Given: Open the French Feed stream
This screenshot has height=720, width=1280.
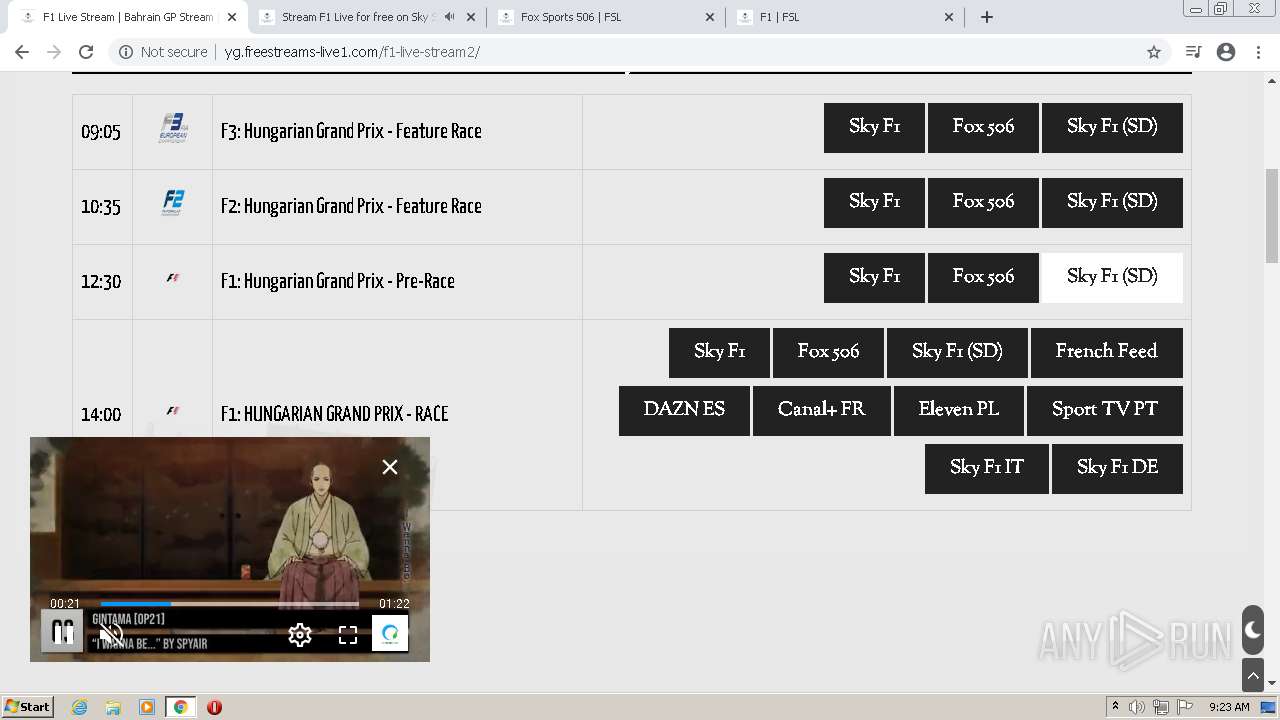Looking at the screenshot, I should click(x=1106, y=352).
